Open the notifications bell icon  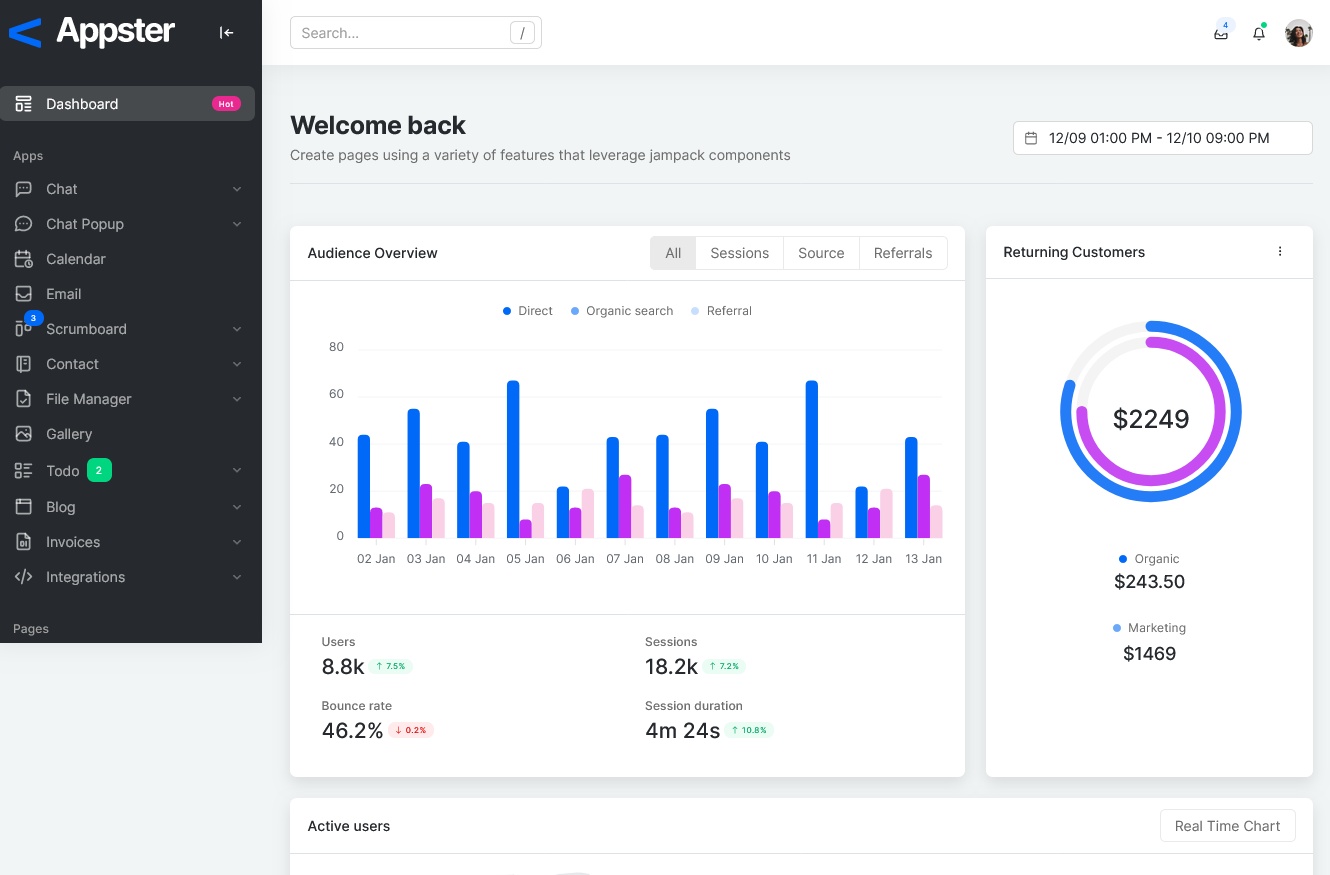coord(1259,33)
